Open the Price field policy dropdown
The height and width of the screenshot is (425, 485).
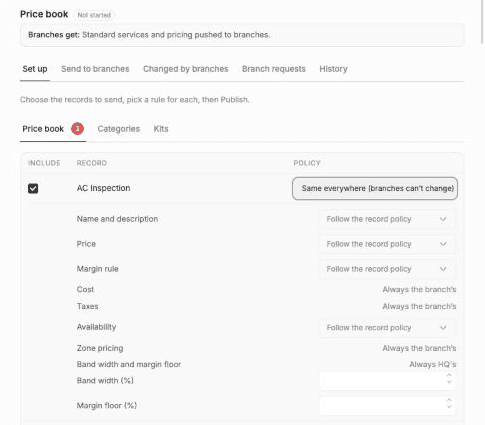click(387, 244)
